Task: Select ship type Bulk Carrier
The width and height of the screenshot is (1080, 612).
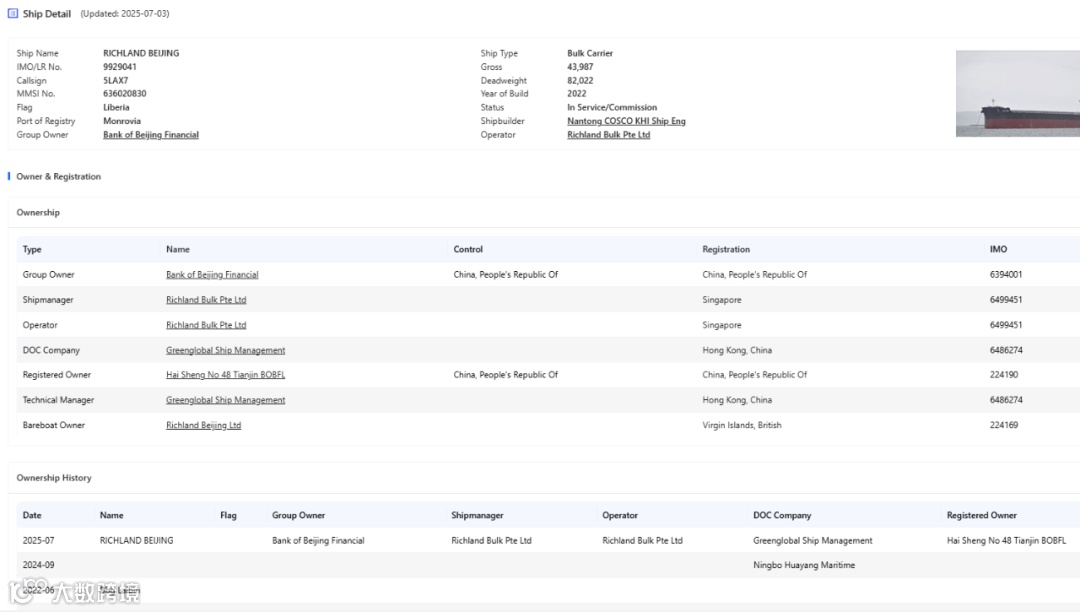Action: [x=590, y=53]
